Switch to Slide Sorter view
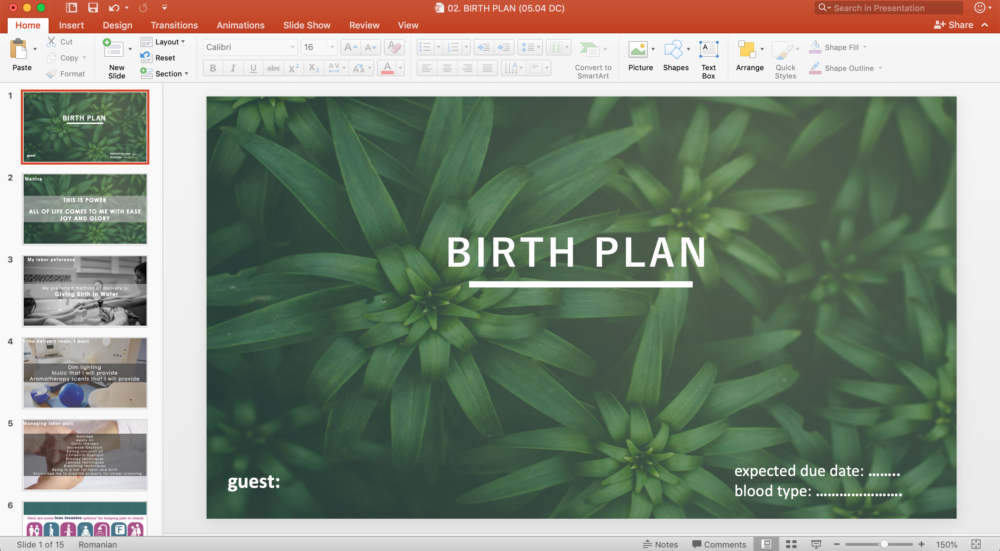 [791, 544]
